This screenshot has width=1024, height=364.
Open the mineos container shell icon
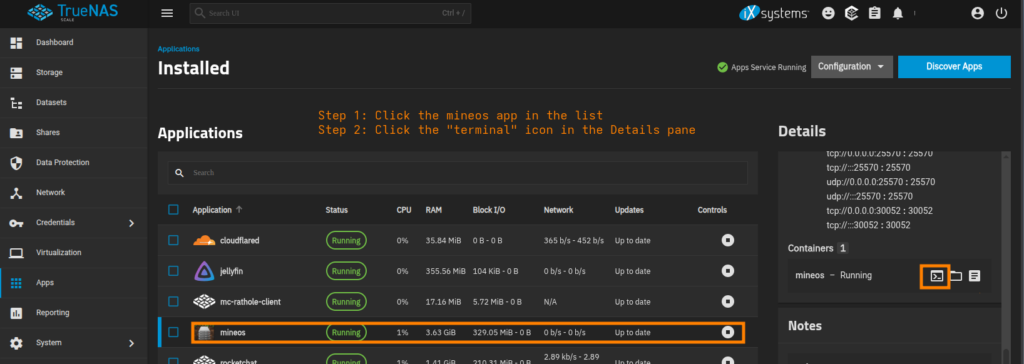pyautogui.click(x=936, y=276)
